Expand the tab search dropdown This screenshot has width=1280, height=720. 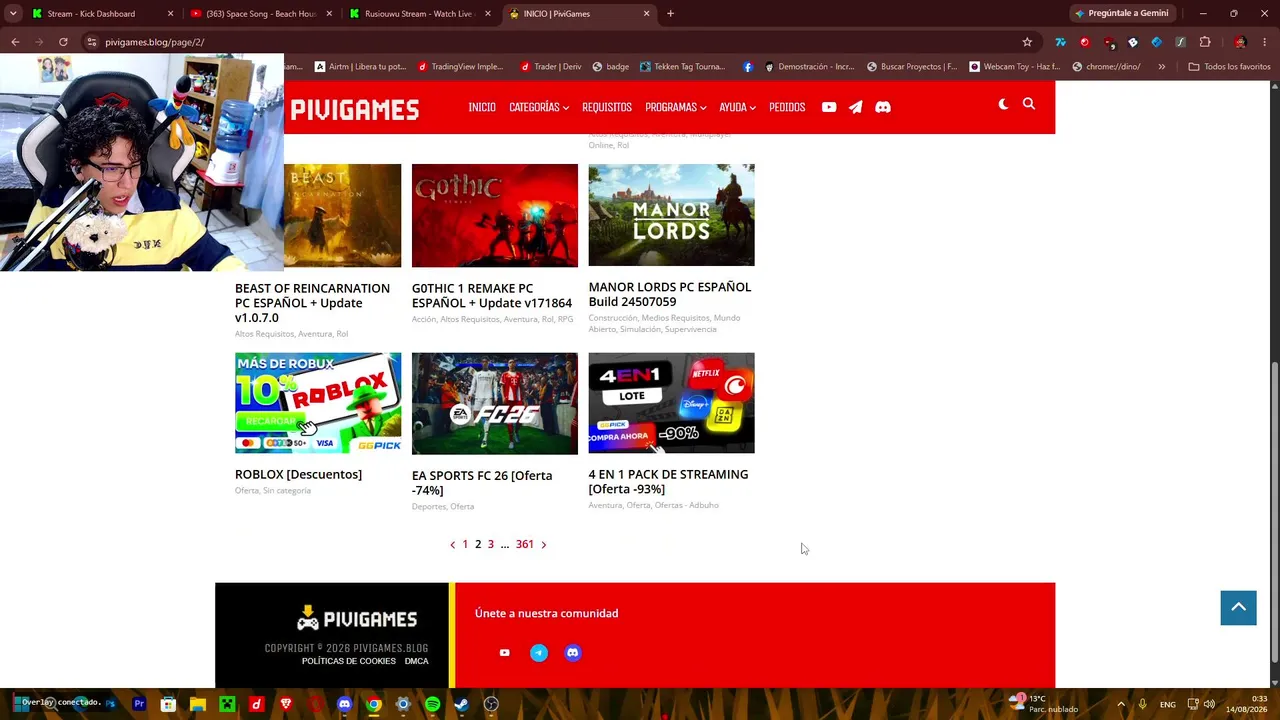[14, 14]
